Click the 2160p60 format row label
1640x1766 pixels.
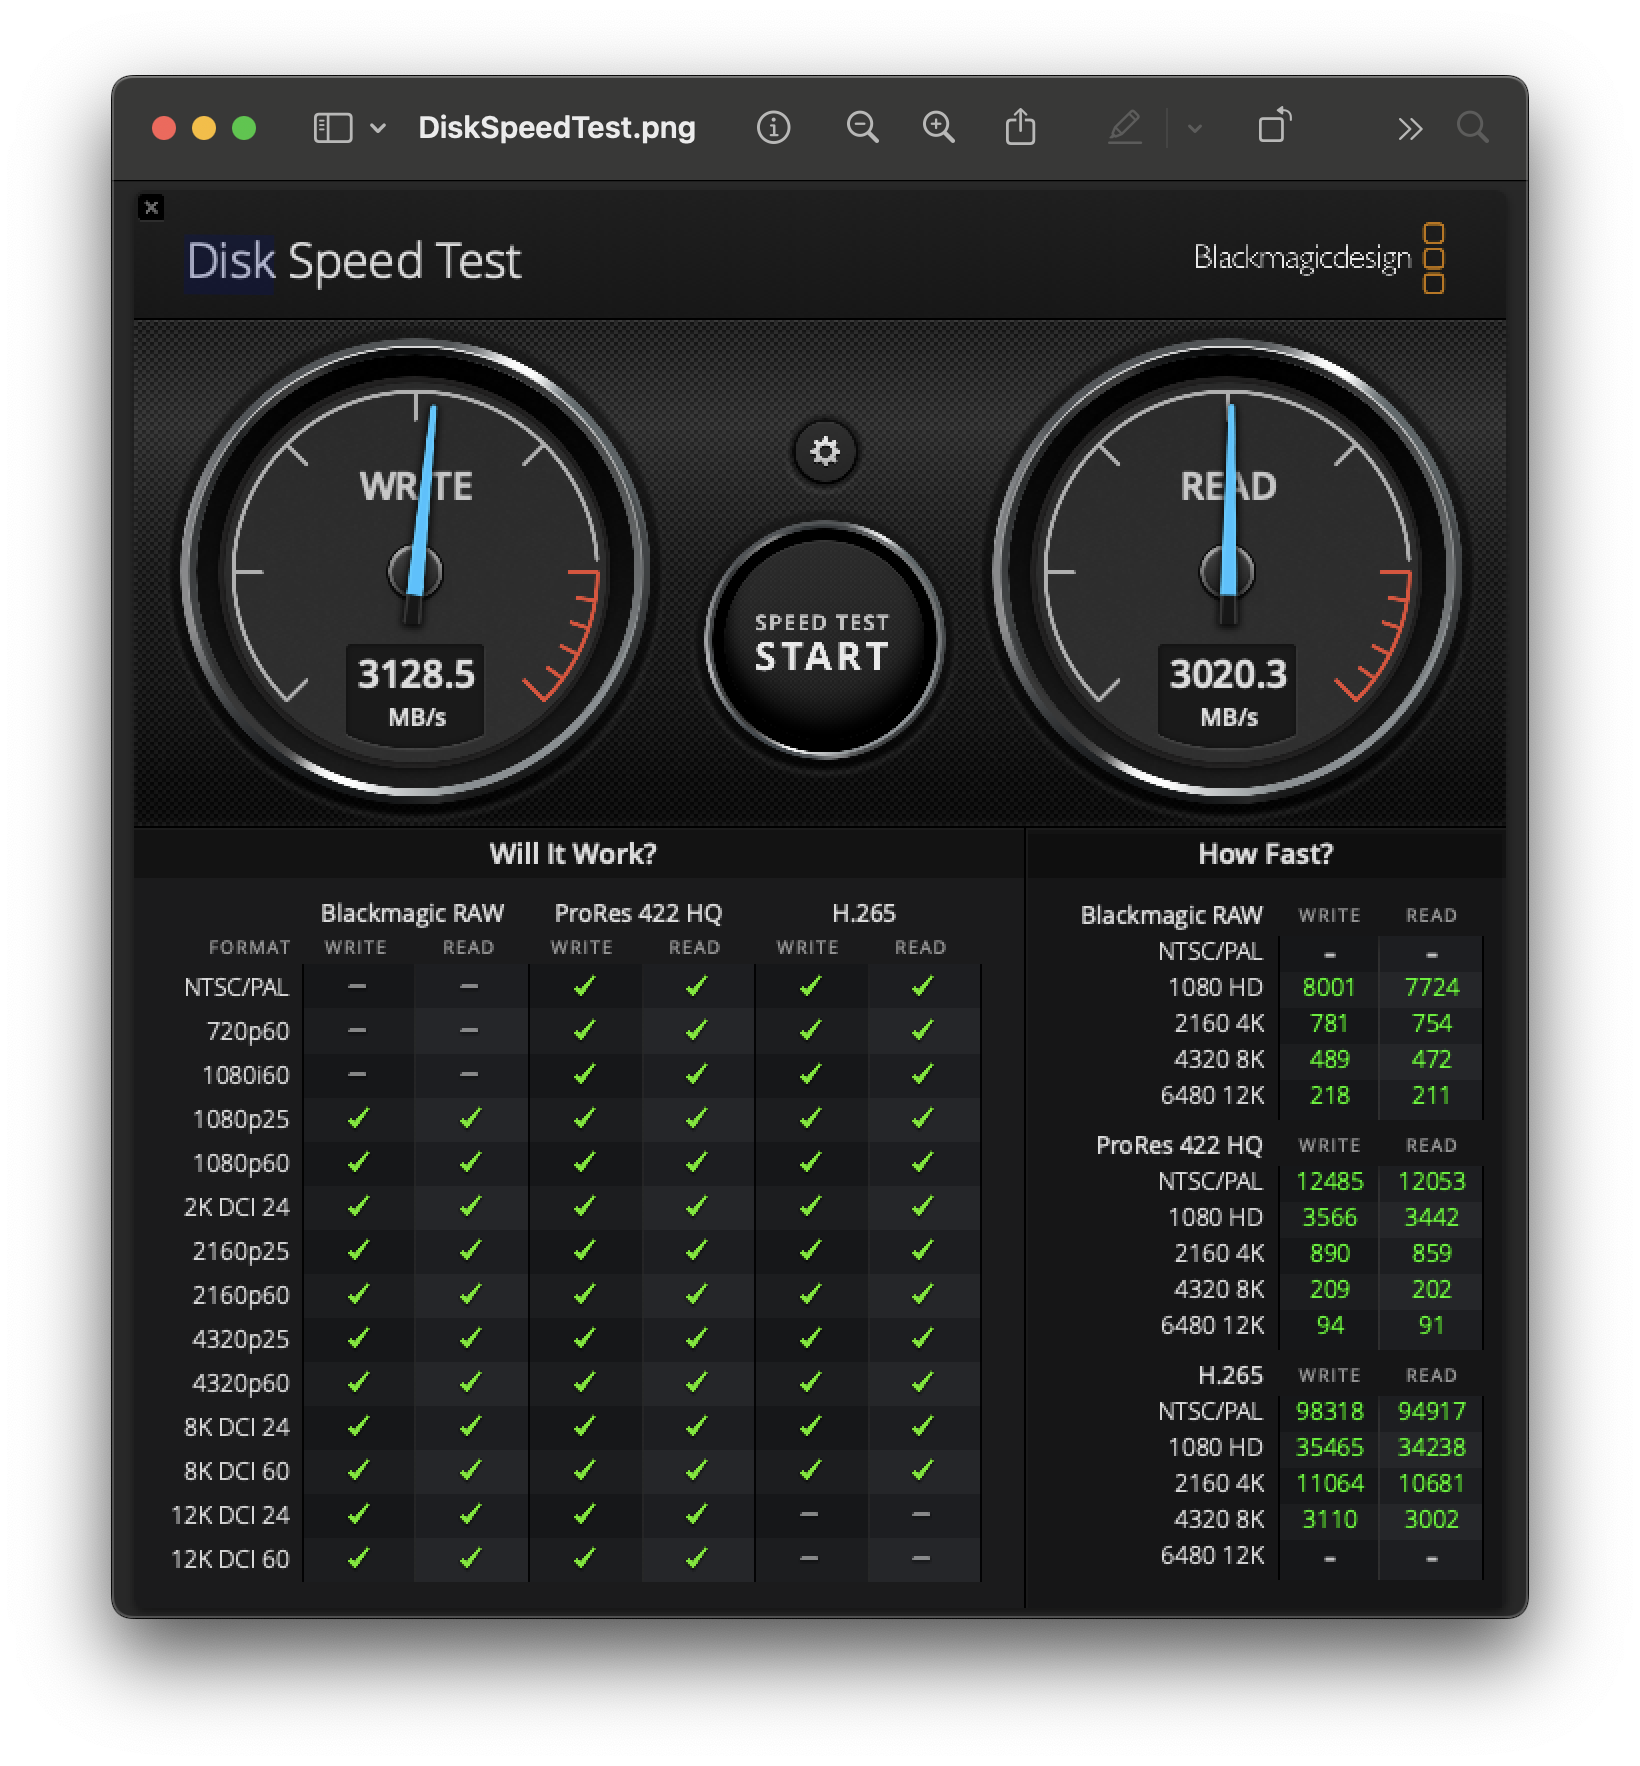pos(241,1295)
